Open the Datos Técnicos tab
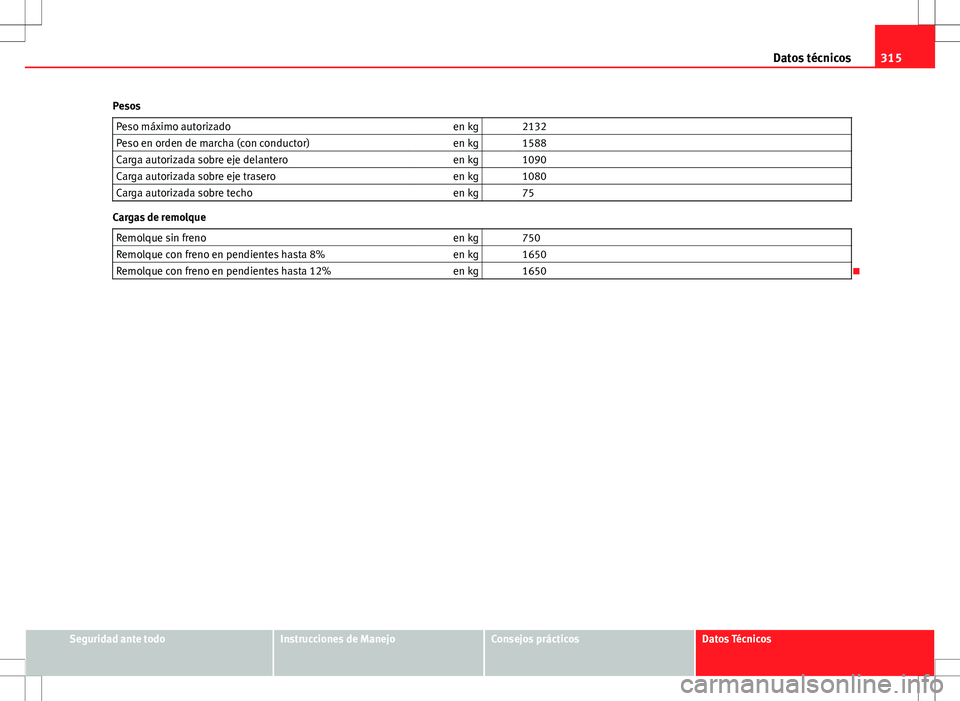The height and width of the screenshot is (701, 960). pyautogui.click(x=815, y=652)
